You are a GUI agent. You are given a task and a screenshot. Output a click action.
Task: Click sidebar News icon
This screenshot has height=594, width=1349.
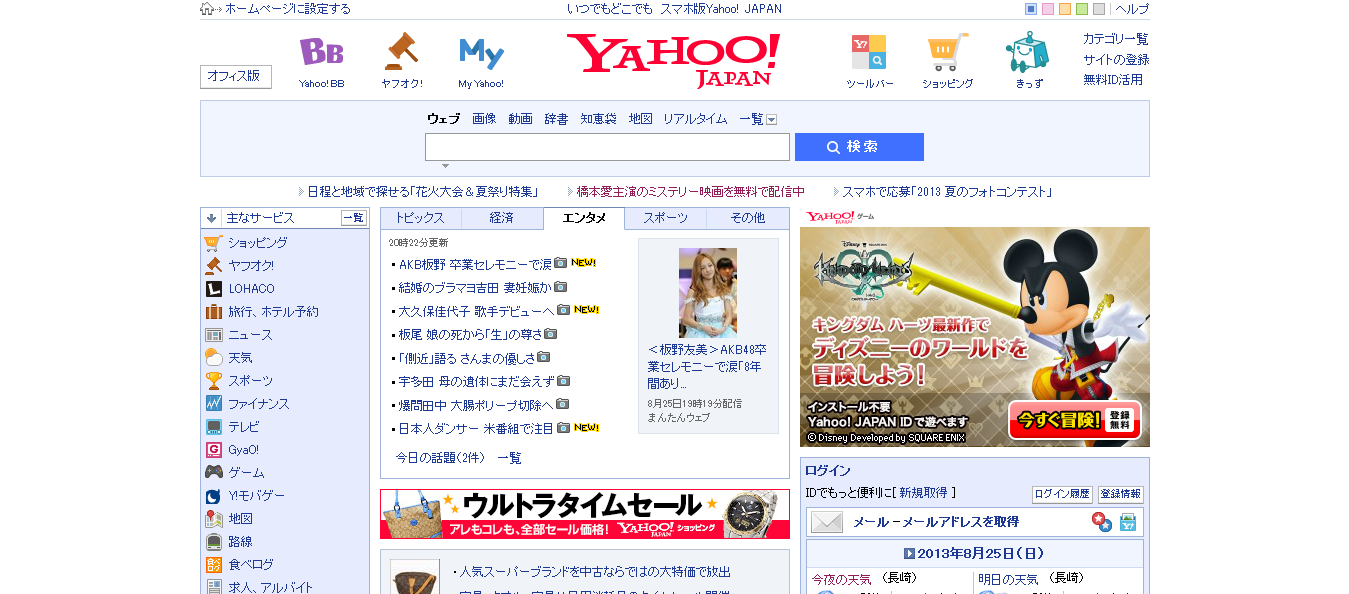tap(213, 335)
